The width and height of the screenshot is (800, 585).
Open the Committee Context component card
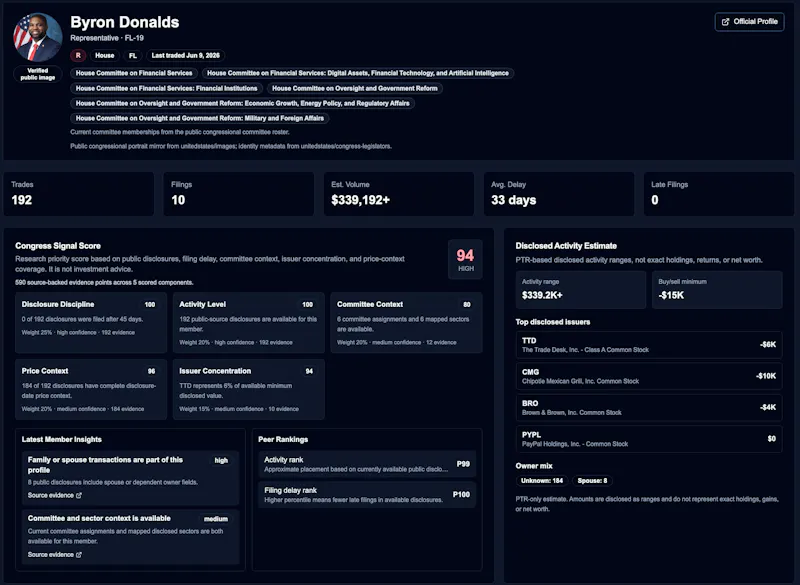(x=406, y=323)
